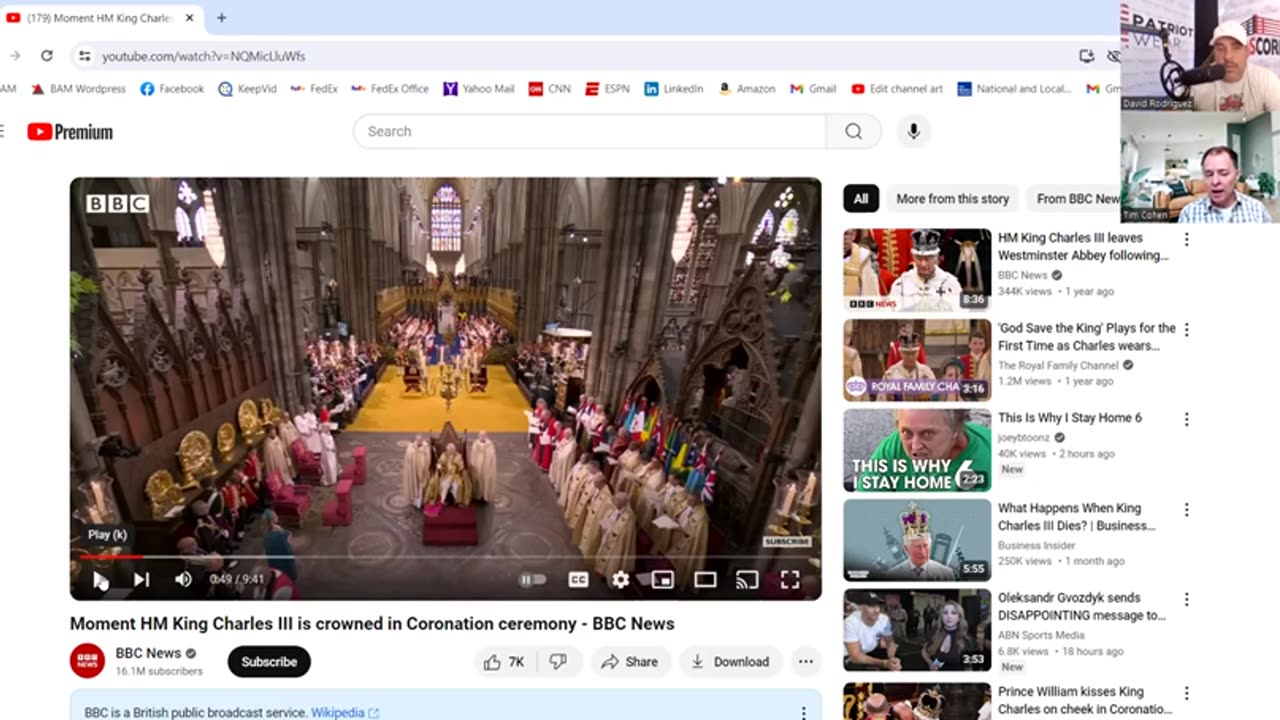The height and width of the screenshot is (720, 1280).
Task: Open menu for Prince William kisses King video
Action: tap(1187, 693)
